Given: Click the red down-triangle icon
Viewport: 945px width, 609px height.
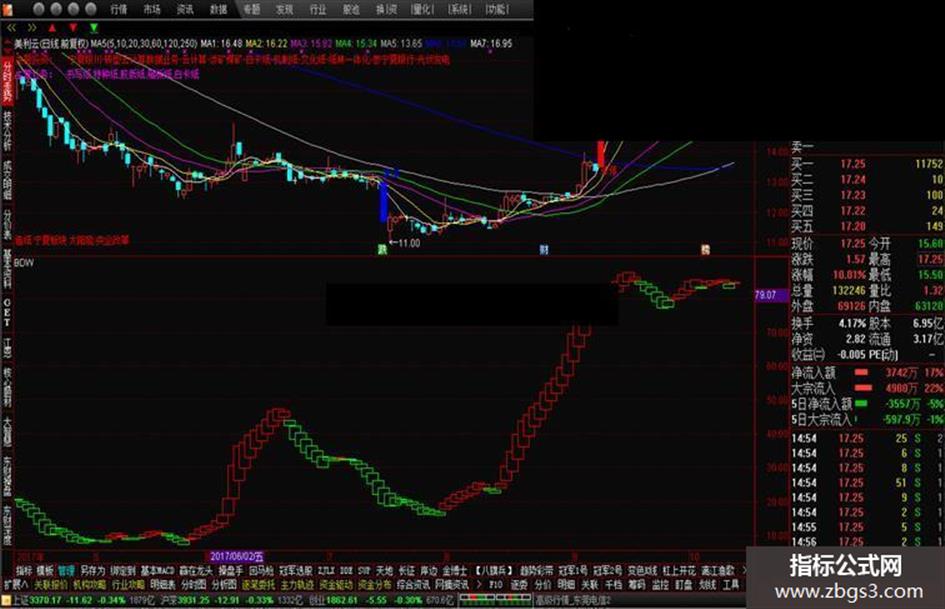Looking at the screenshot, I should tap(74, 28).
